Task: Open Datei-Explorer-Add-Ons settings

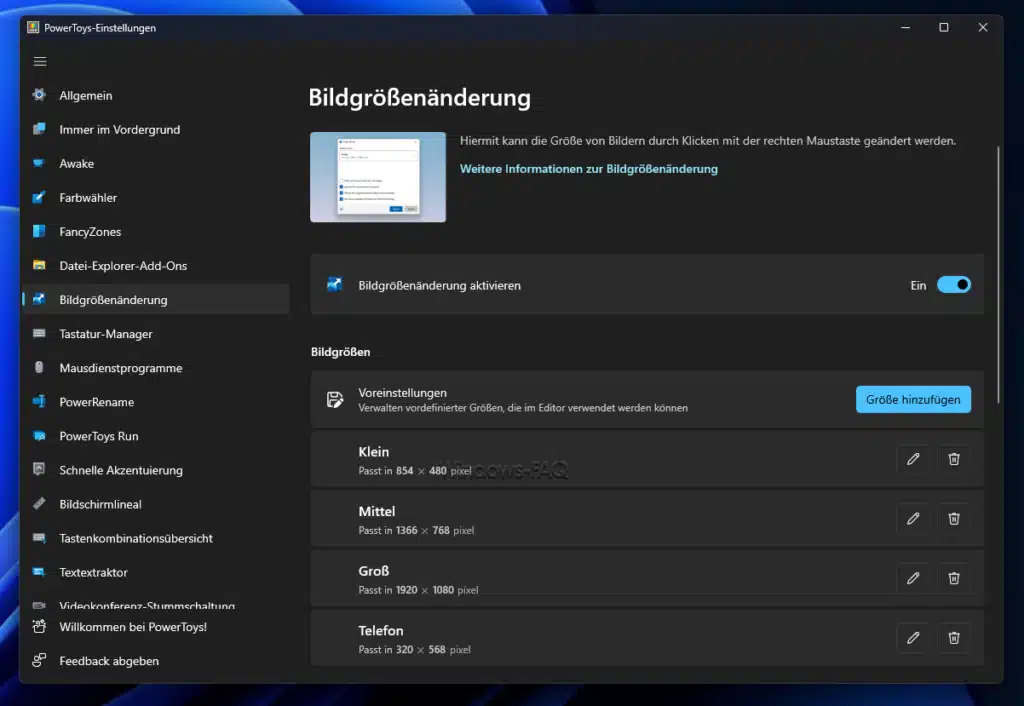Action: click(x=156, y=266)
